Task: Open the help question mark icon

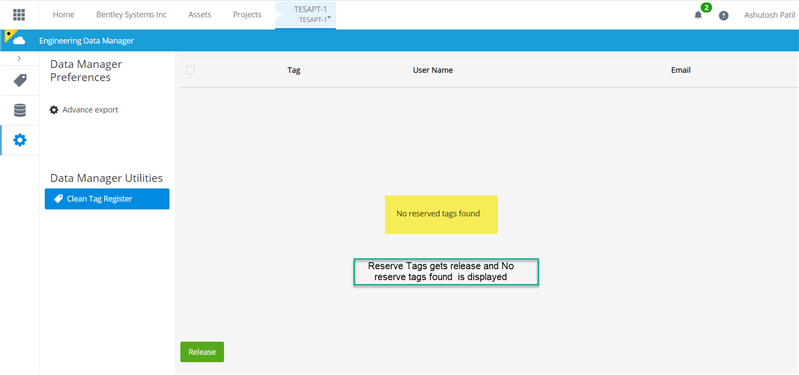Action: pos(723,15)
